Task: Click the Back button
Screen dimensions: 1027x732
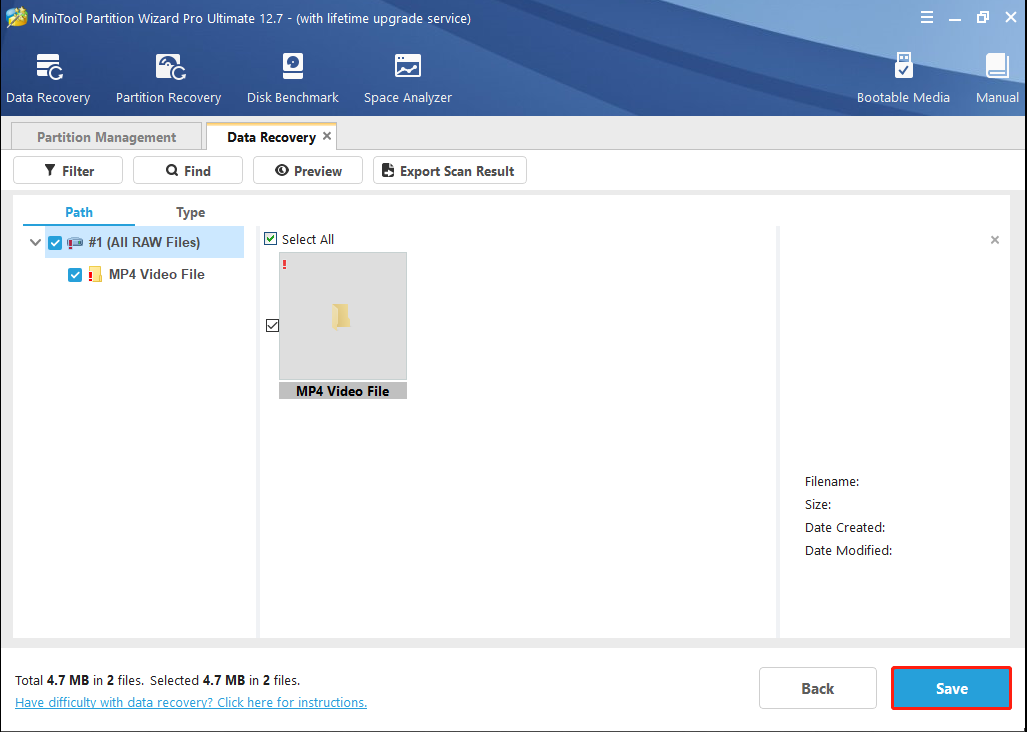Action: 817,688
